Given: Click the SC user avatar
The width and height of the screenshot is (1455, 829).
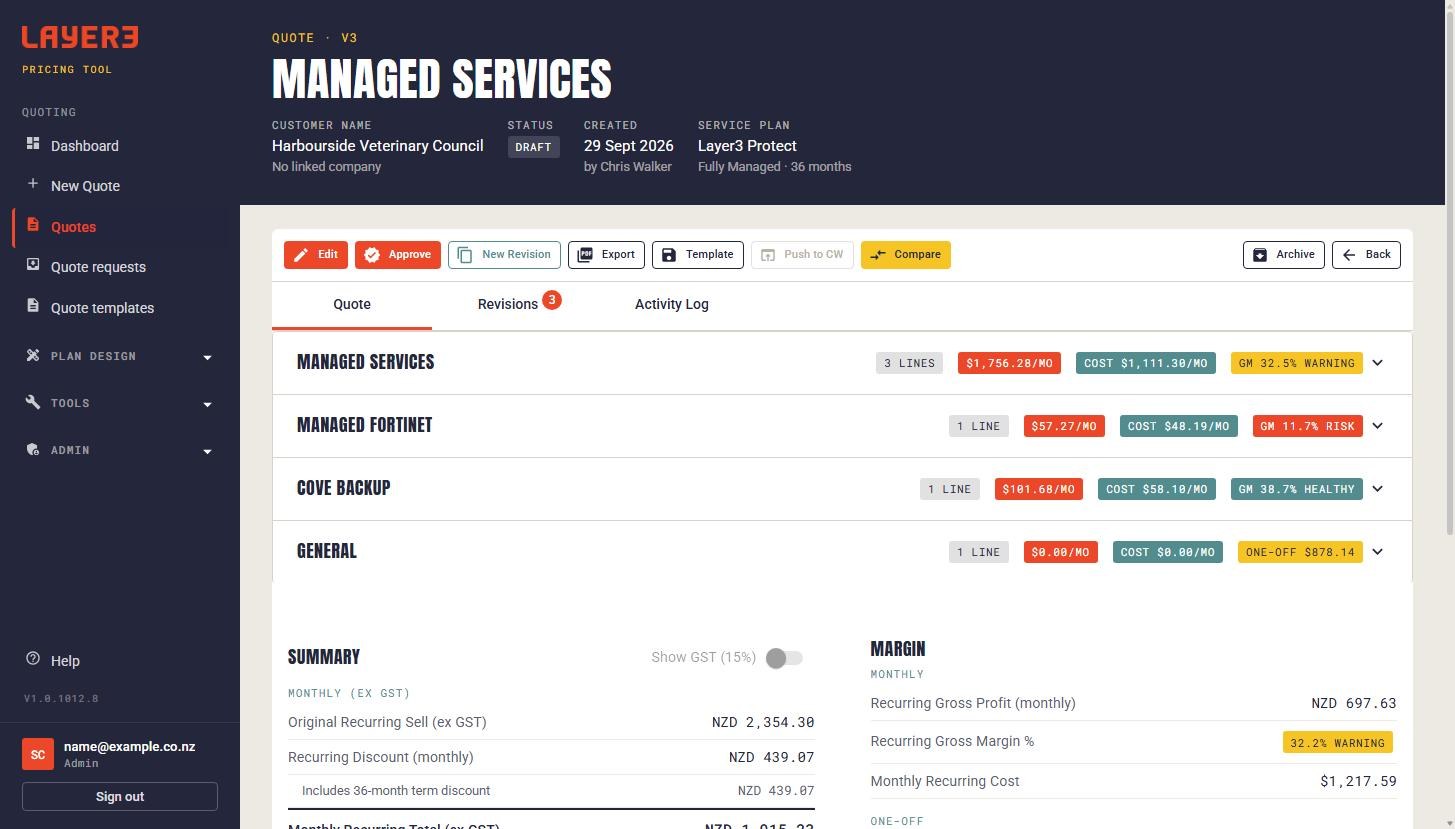Looking at the screenshot, I should coord(38,754).
